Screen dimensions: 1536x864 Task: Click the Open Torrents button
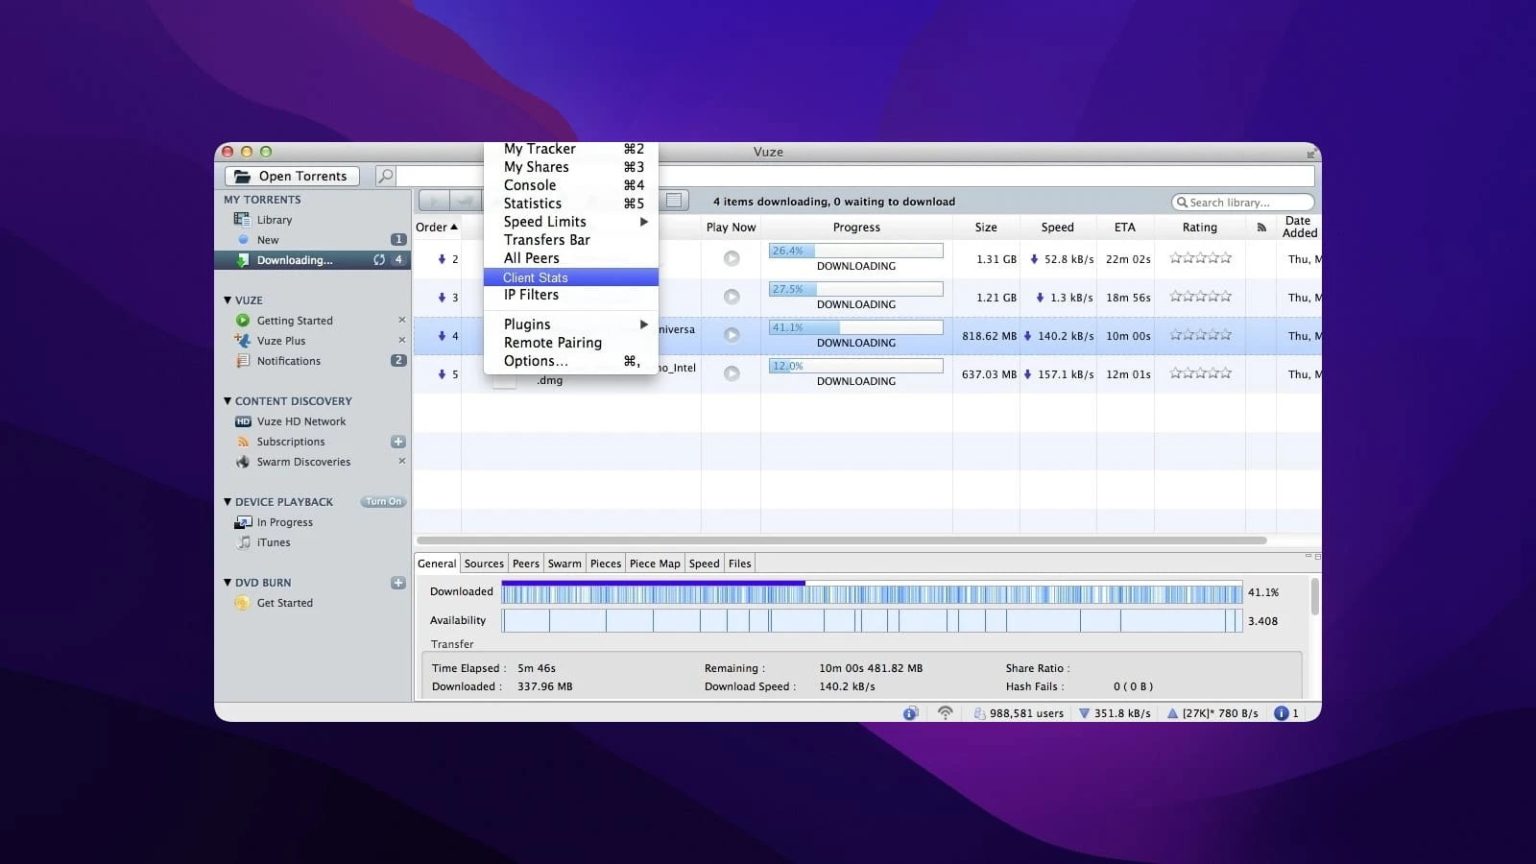pyautogui.click(x=291, y=175)
